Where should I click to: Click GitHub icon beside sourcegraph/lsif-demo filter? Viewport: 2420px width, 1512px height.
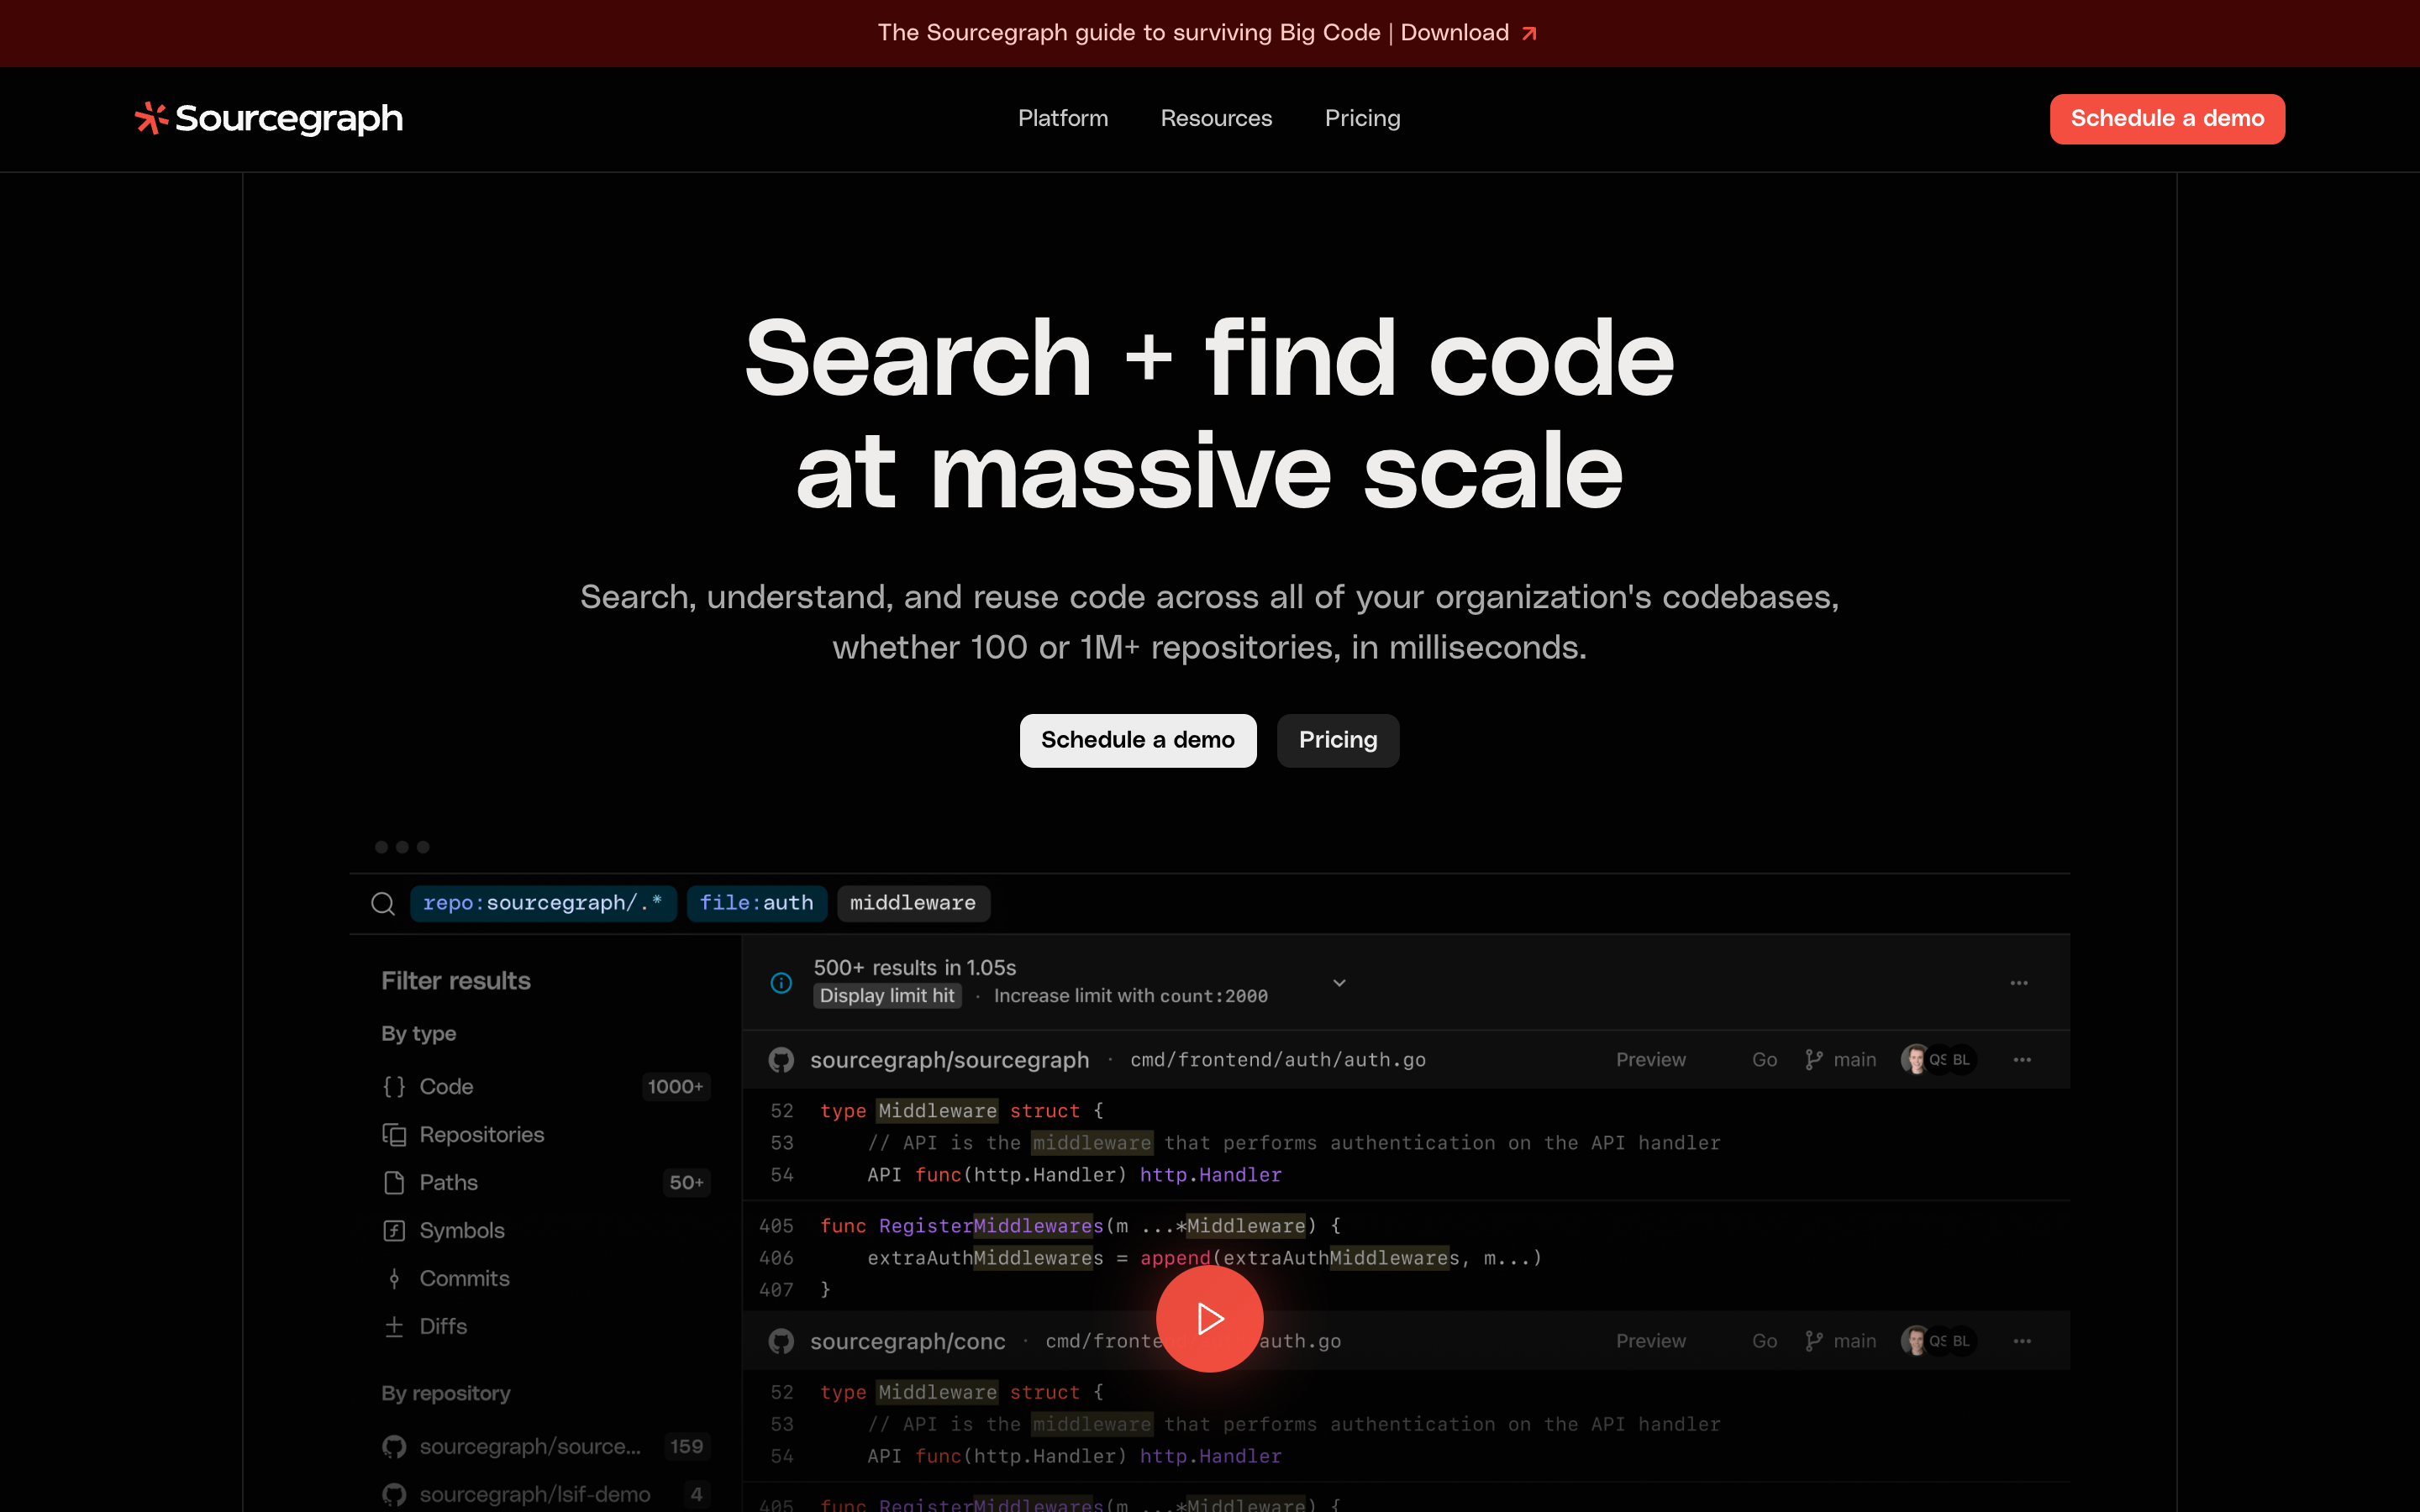point(394,1495)
